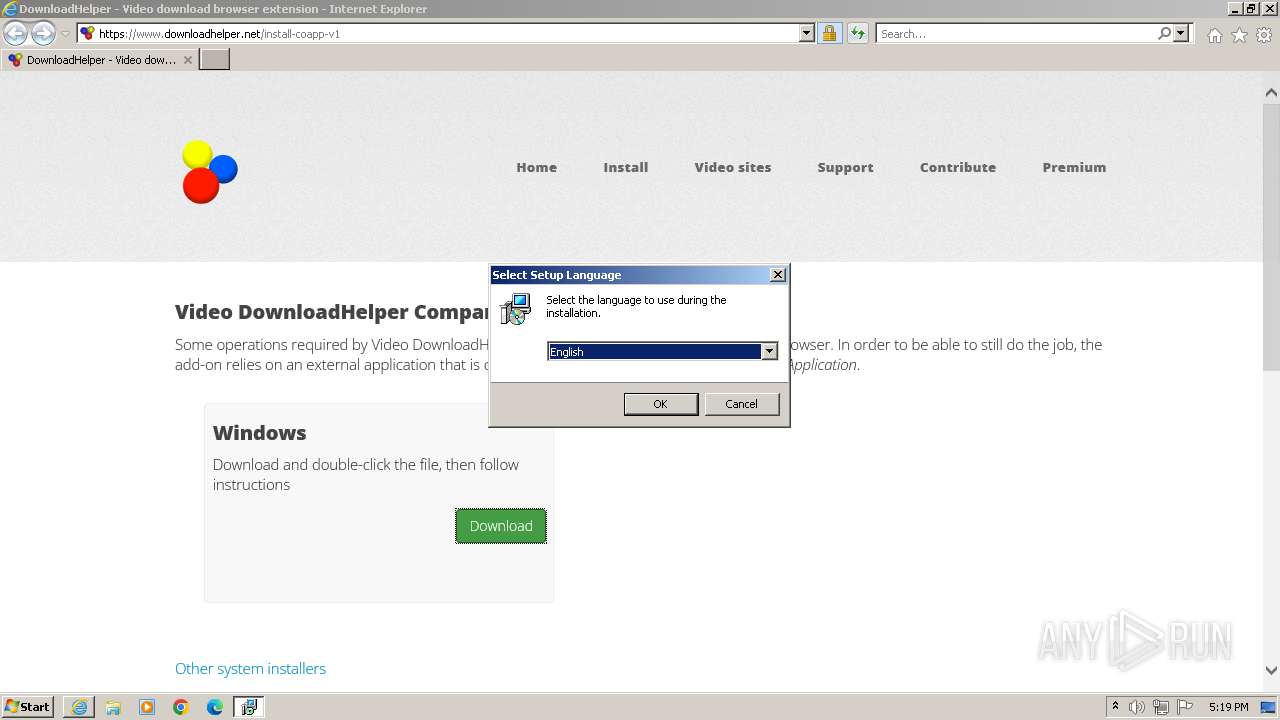Click the DownloadHelper three-balls logo
Viewport: 1280px width, 720px height.
210,171
